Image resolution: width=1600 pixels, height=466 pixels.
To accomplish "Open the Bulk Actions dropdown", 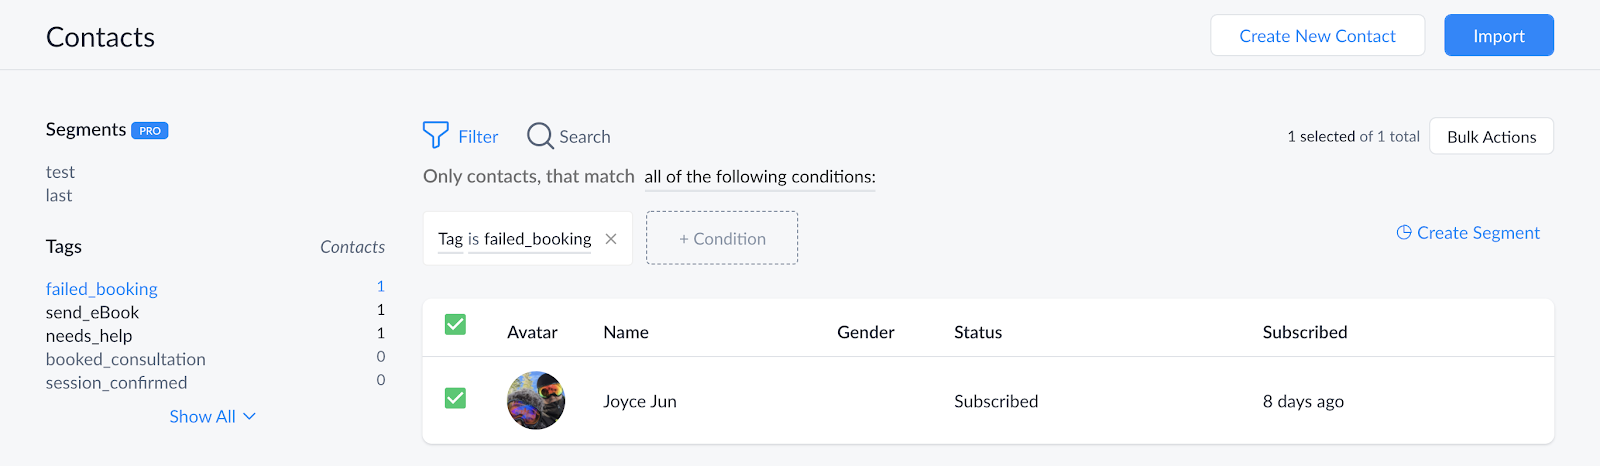I will pos(1491,137).
